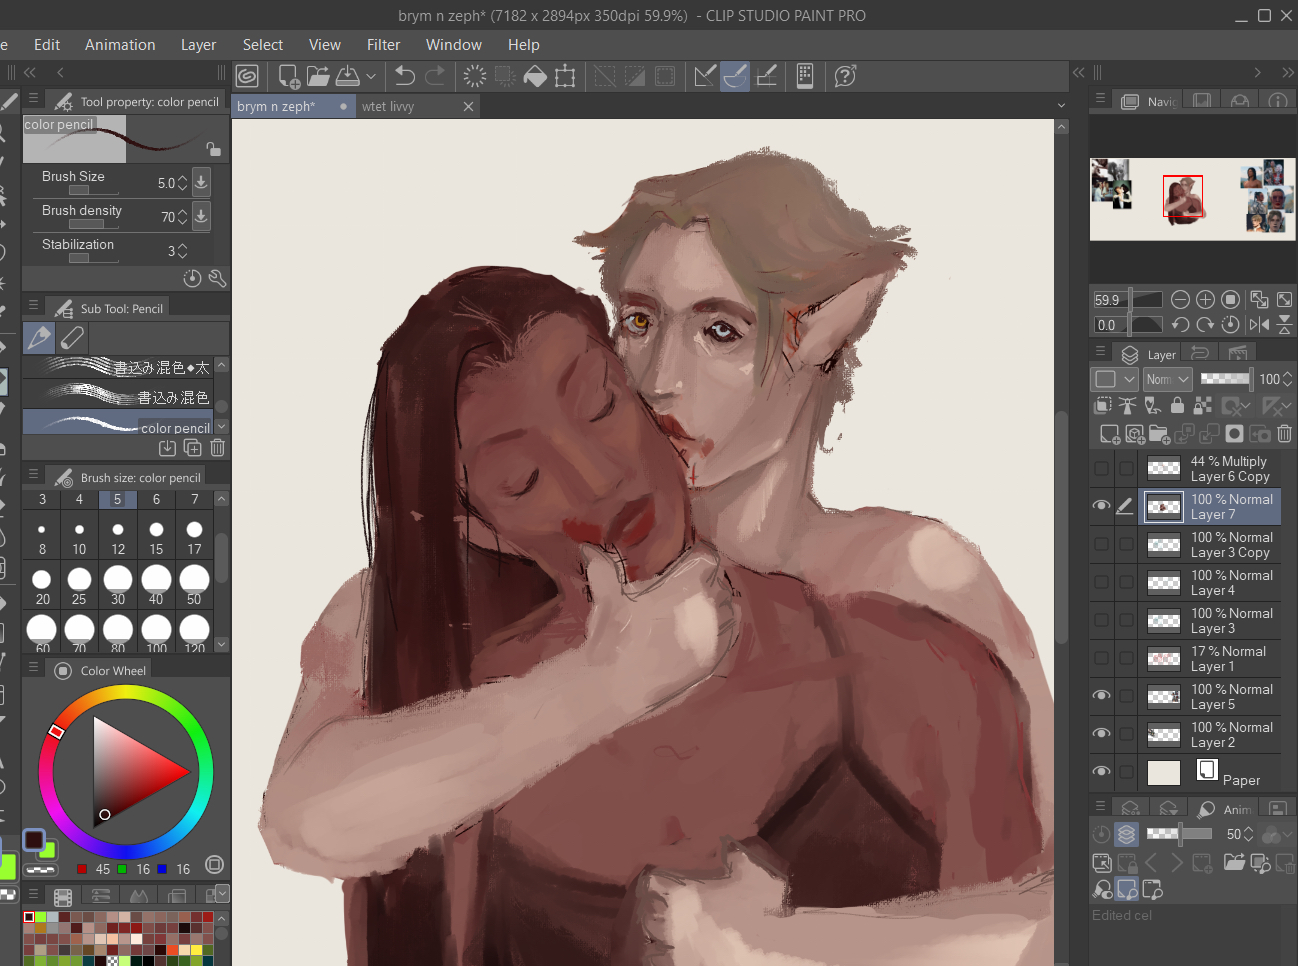Image resolution: width=1298 pixels, height=966 pixels.
Task: Open the Filter menu
Action: 383,45
